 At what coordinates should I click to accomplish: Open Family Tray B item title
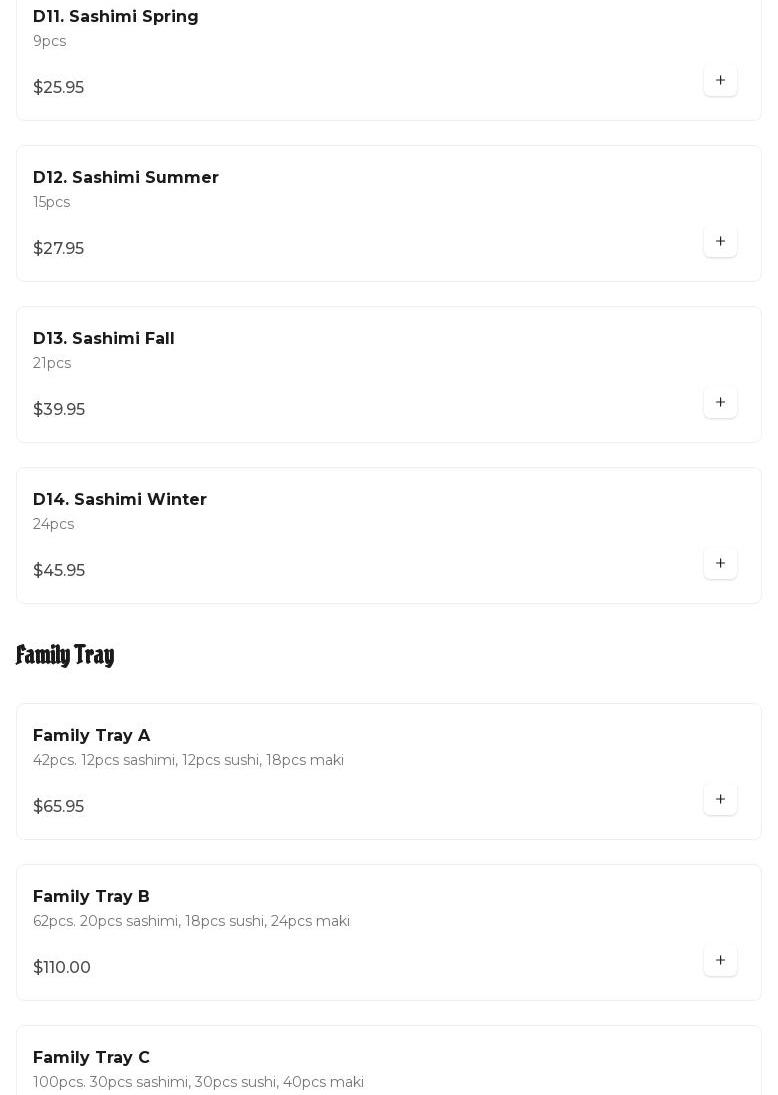pyautogui.click(x=91, y=897)
